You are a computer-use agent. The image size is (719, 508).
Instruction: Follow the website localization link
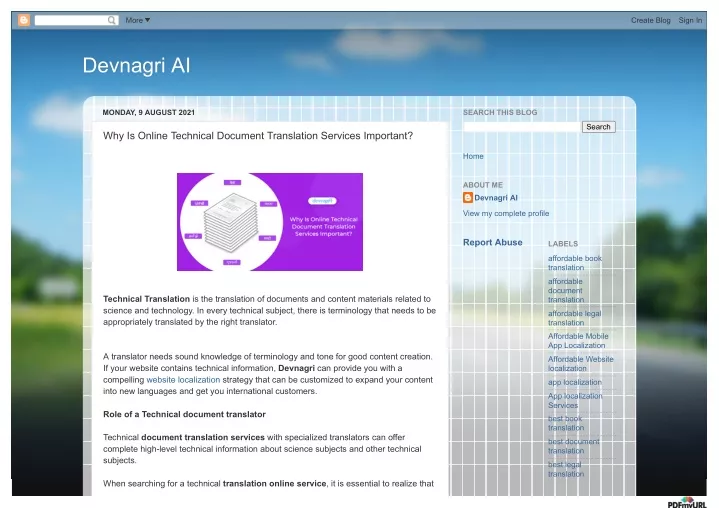[183, 380]
